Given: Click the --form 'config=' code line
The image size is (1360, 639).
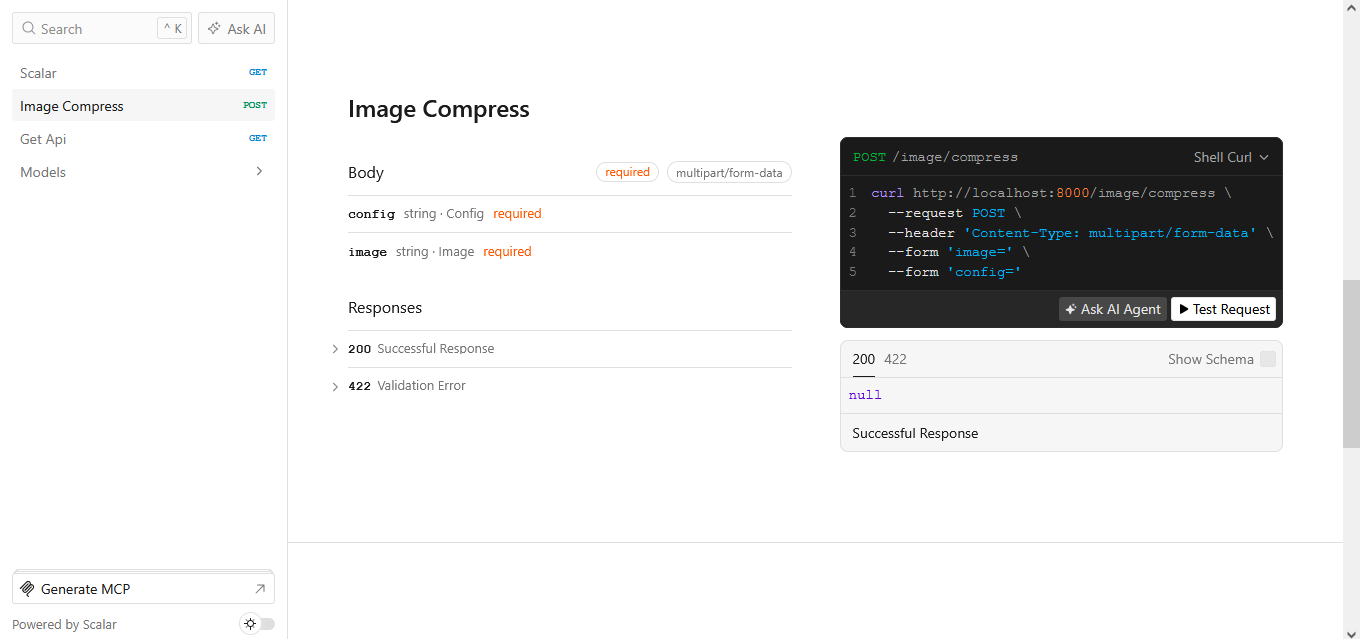Looking at the screenshot, I should tap(955, 272).
